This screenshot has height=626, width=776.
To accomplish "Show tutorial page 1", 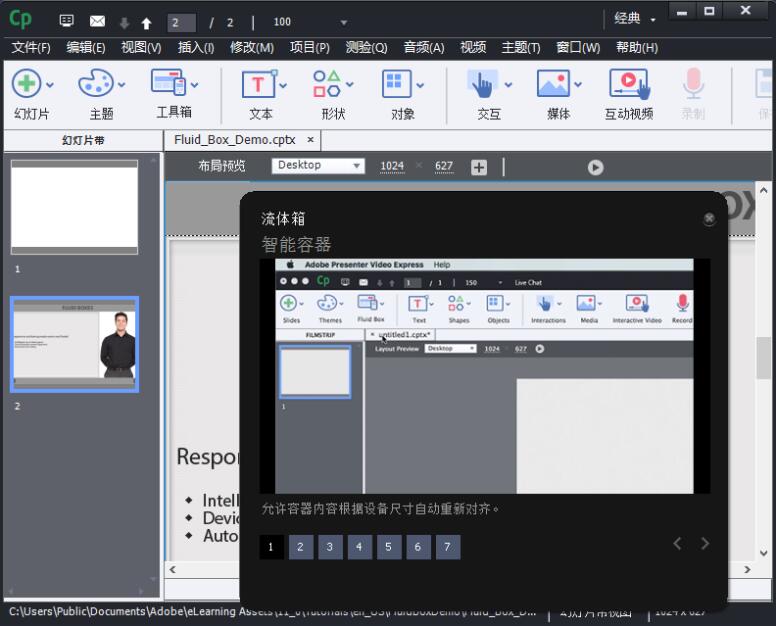I will (x=271, y=547).
